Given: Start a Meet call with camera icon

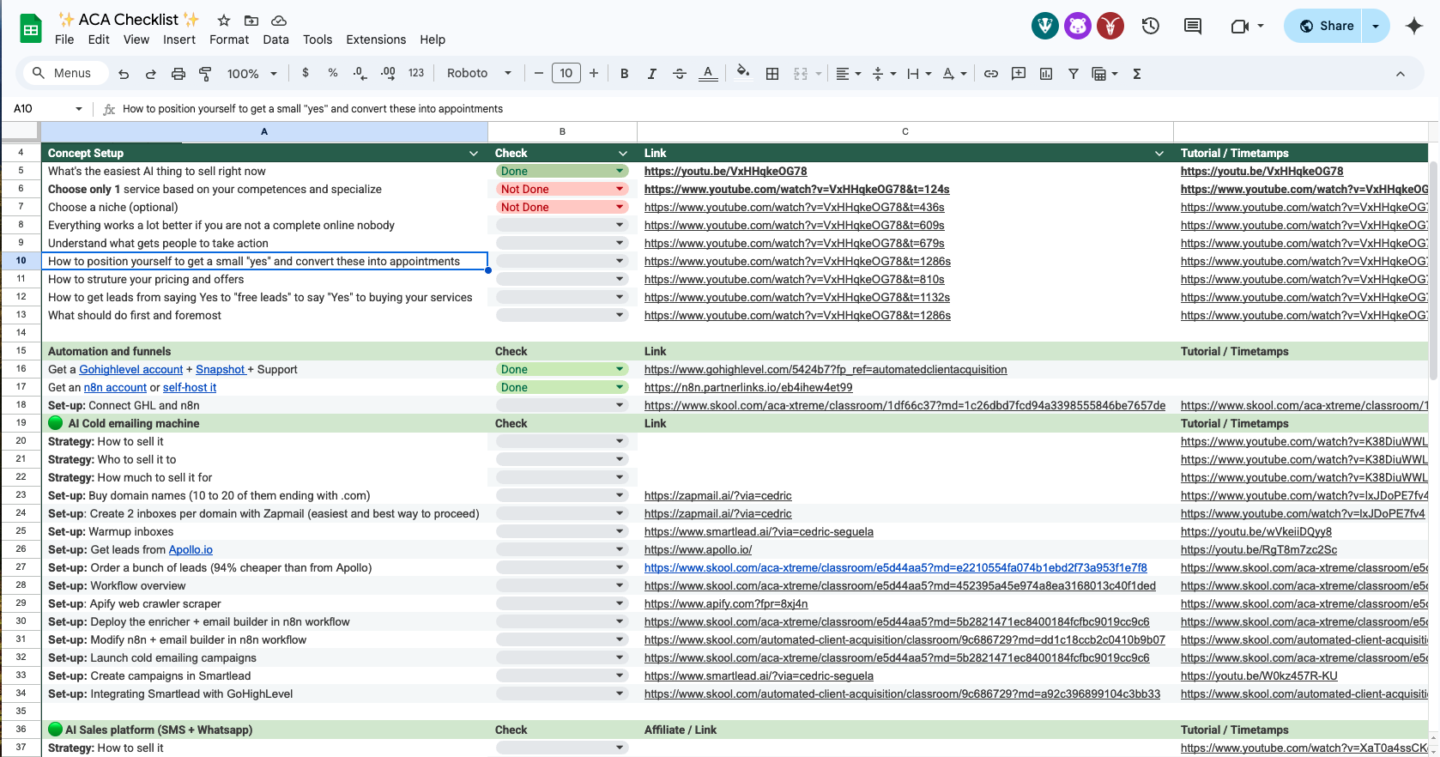Looking at the screenshot, I should [1240, 26].
